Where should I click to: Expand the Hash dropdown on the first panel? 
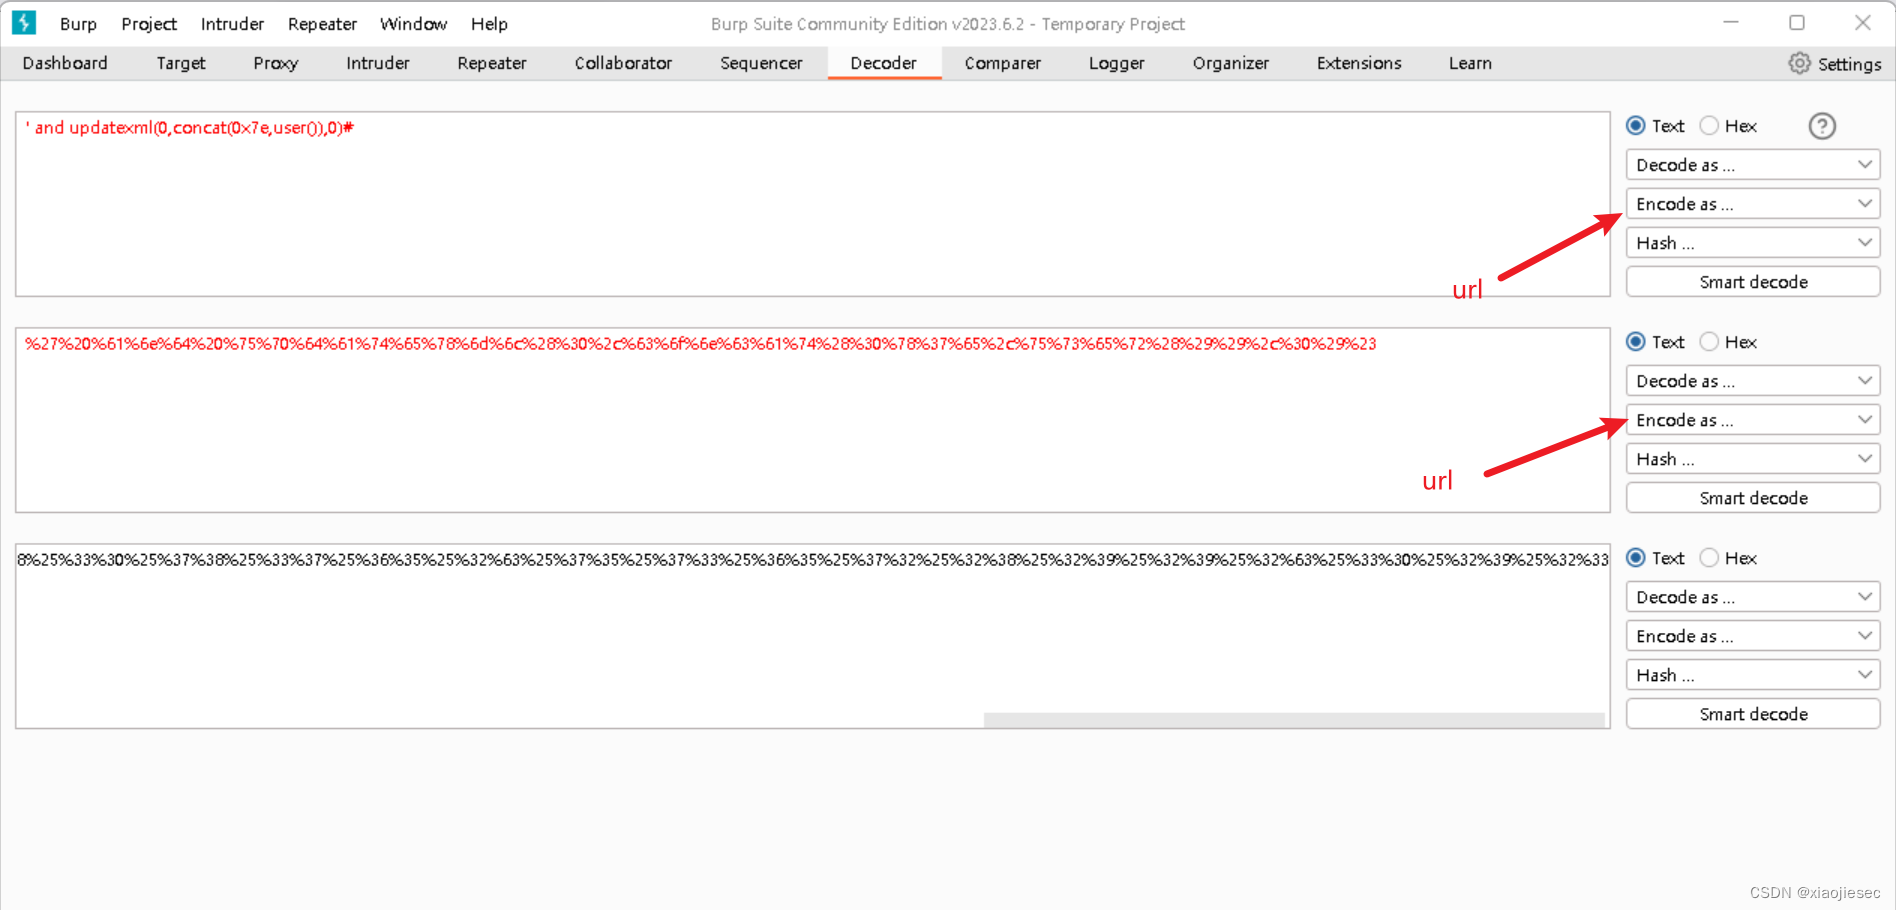pos(1752,242)
